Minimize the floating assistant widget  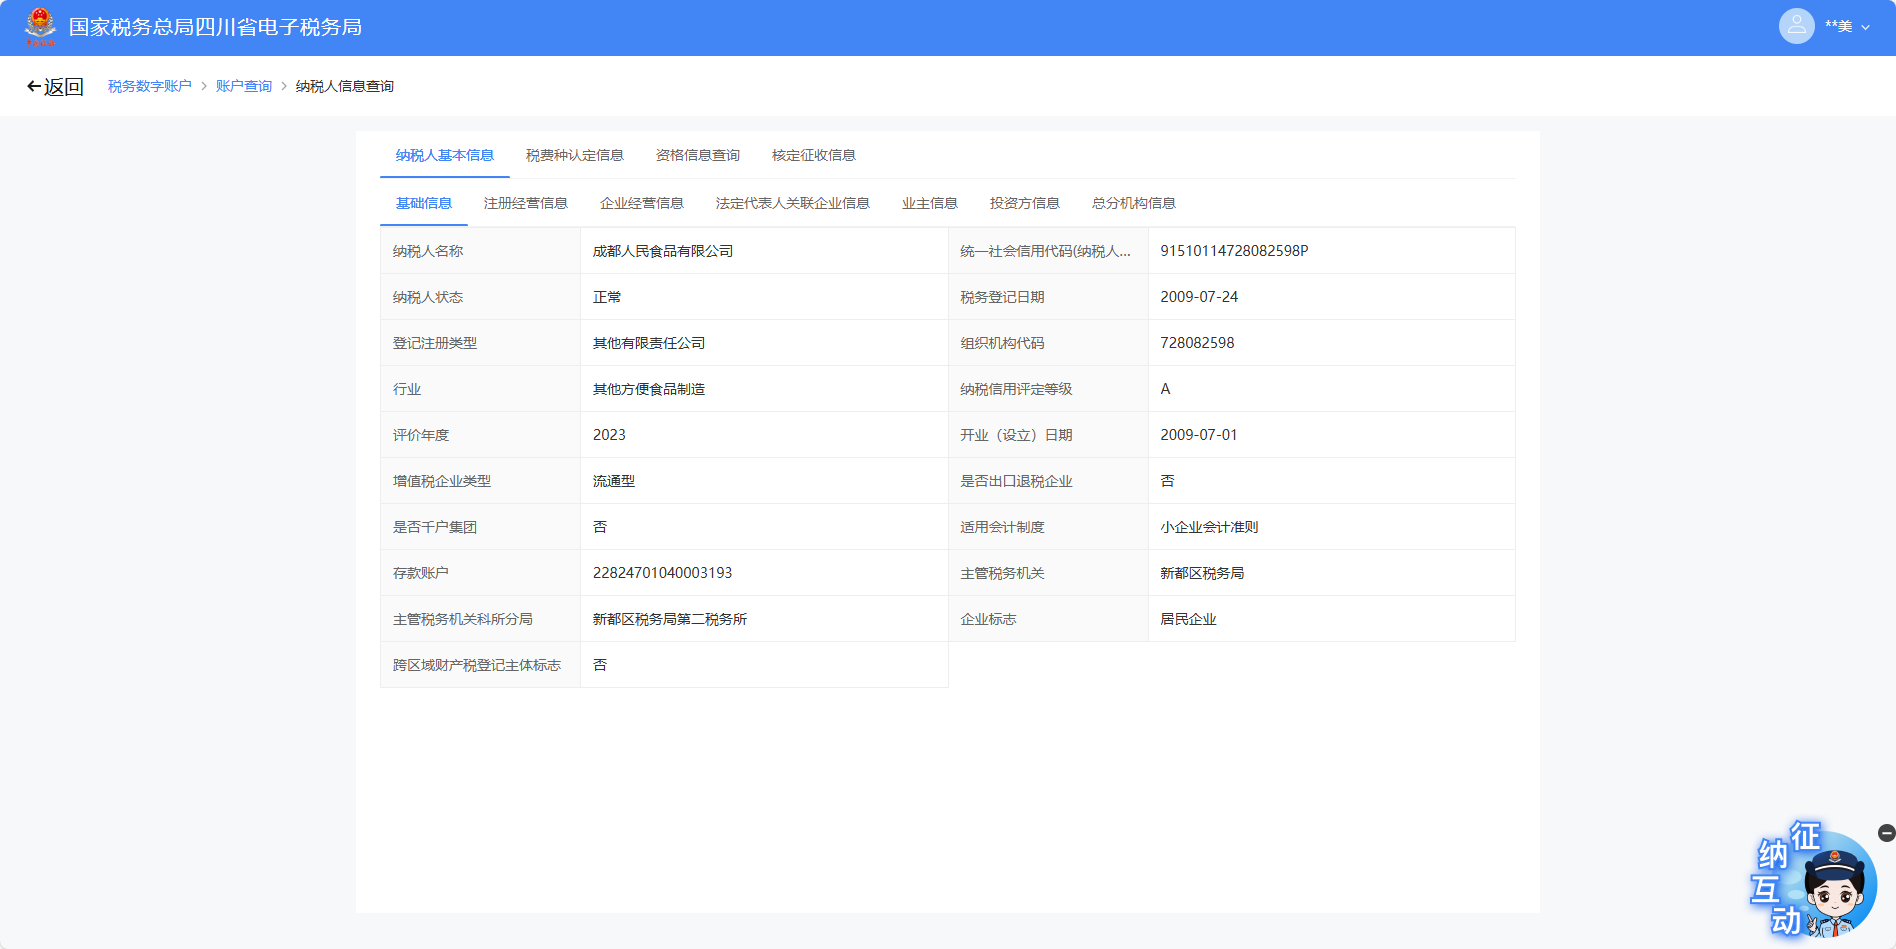[1886, 833]
